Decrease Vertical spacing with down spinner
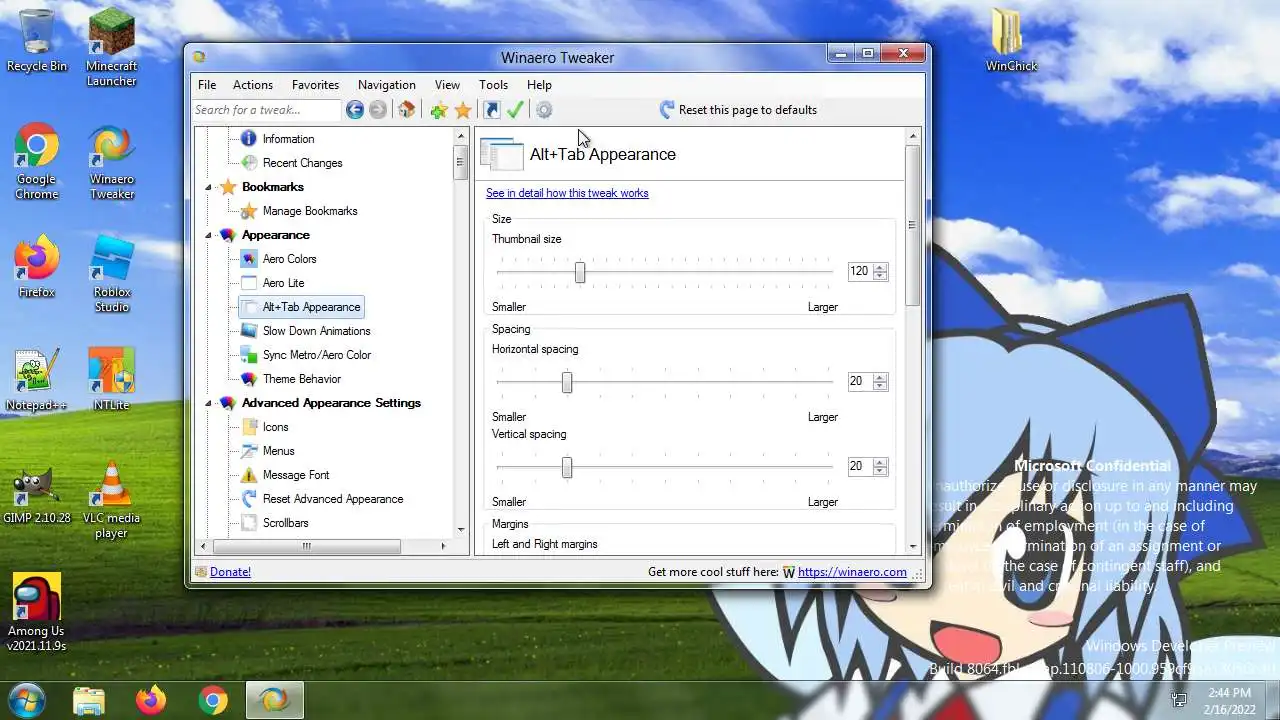 pos(880,470)
